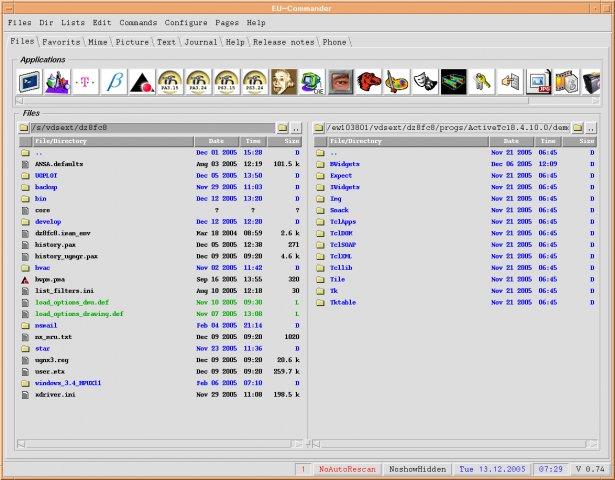Toggle the NoshowHidden status setting
Viewport: 615px width, 480px height.
416,469
